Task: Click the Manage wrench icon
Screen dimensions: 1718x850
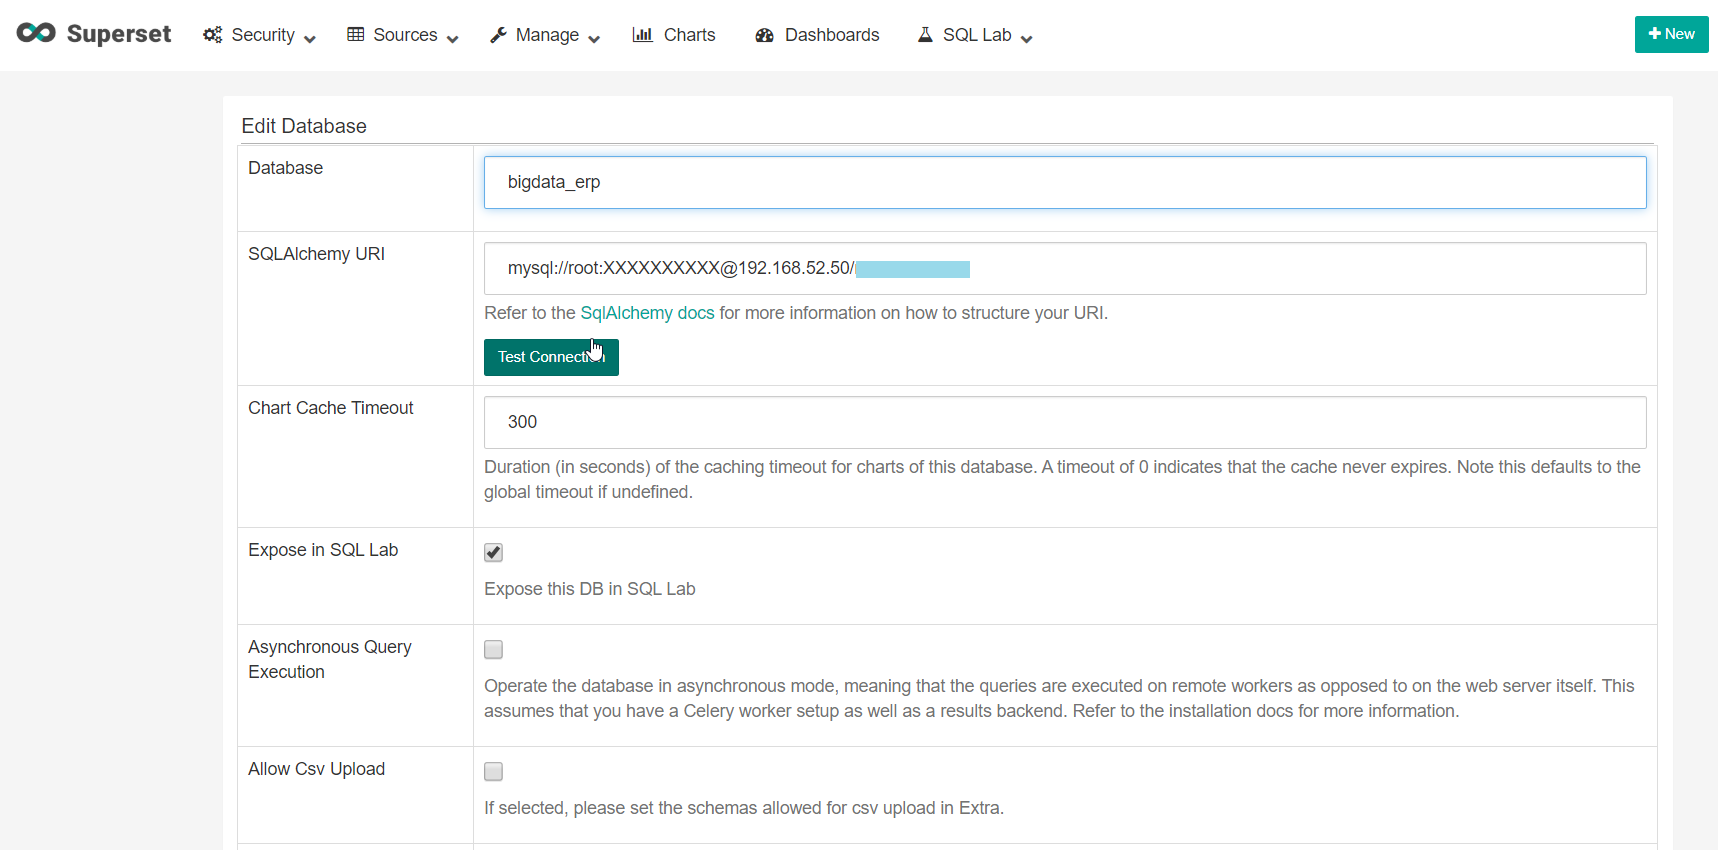Action: [498, 35]
